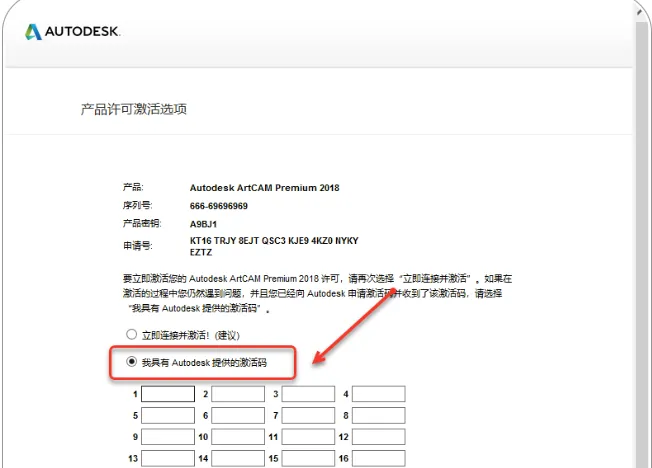652x468 pixels.
Task: Select the 立即连接并激活 radio button
Action: click(x=131, y=334)
